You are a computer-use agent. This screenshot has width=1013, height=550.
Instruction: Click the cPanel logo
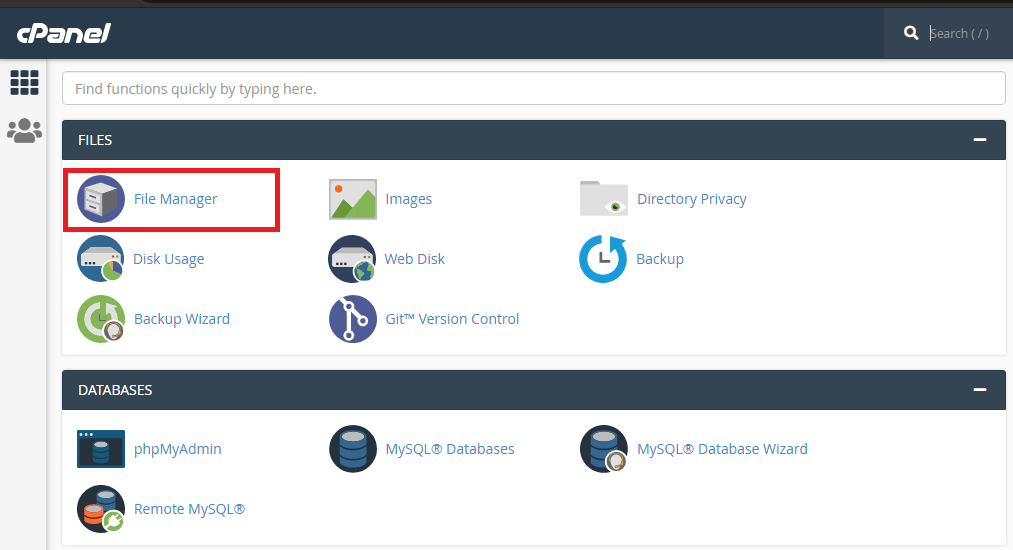63,33
